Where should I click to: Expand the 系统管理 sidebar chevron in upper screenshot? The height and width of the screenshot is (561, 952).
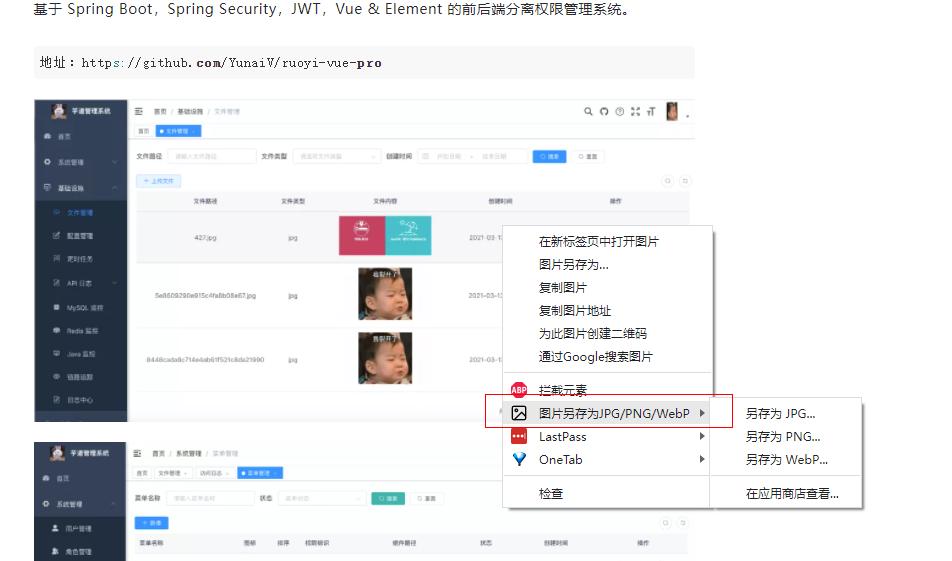pyautogui.click(x=115, y=162)
